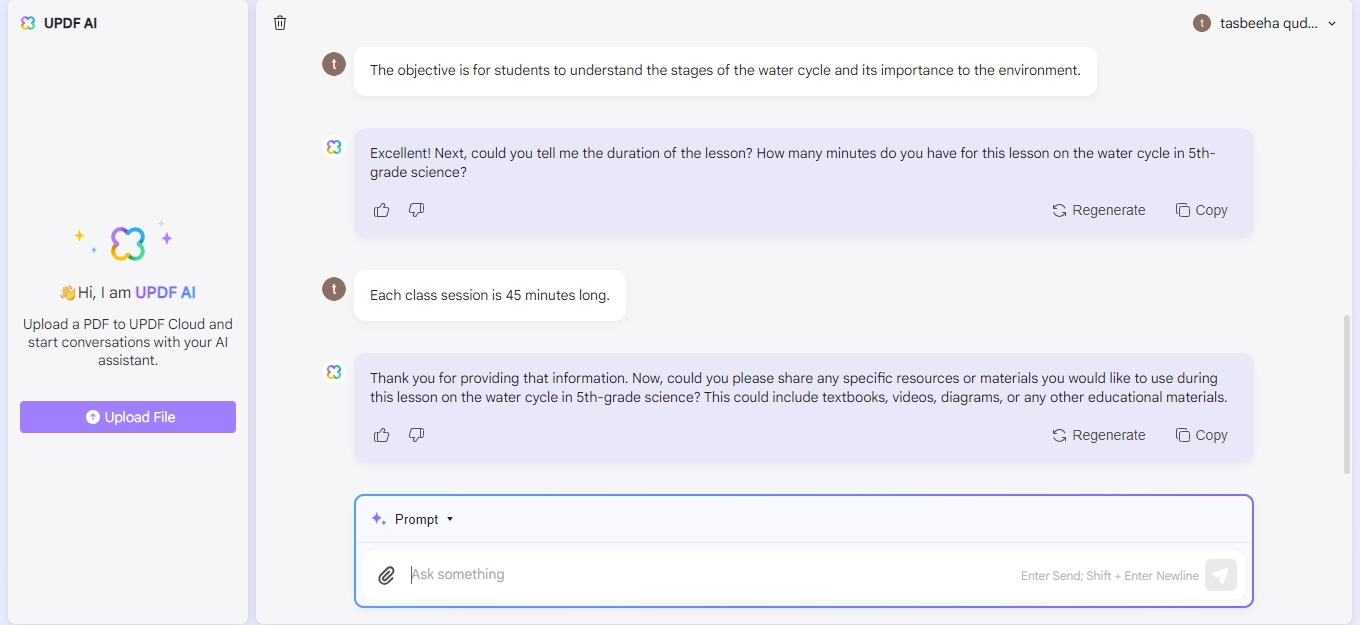Give thumbs down on the resources reply

click(x=416, y=435)
